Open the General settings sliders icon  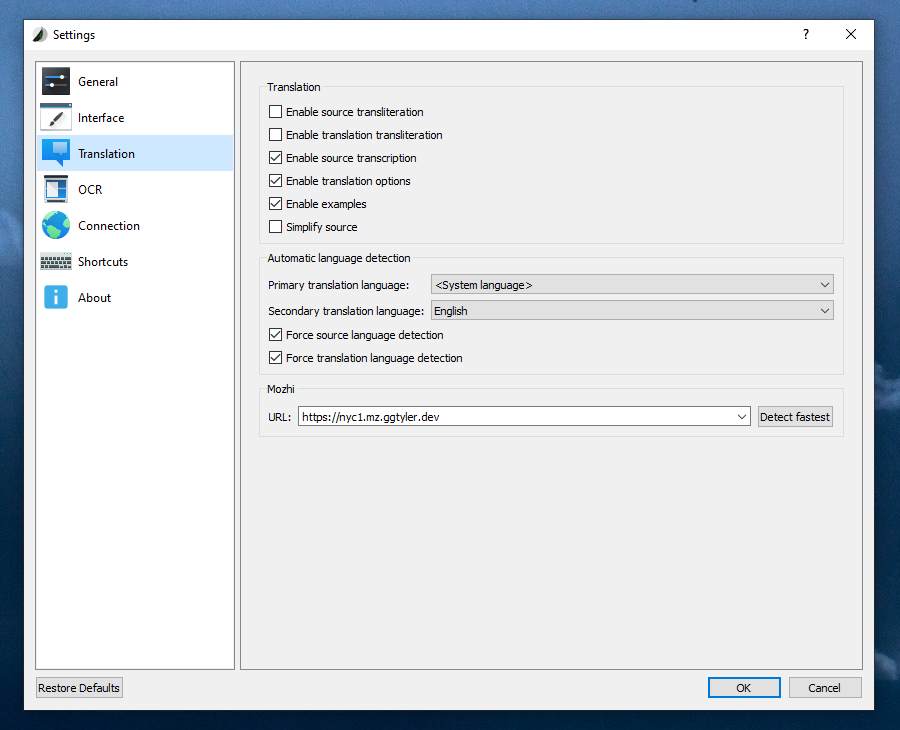coord(56,81)
